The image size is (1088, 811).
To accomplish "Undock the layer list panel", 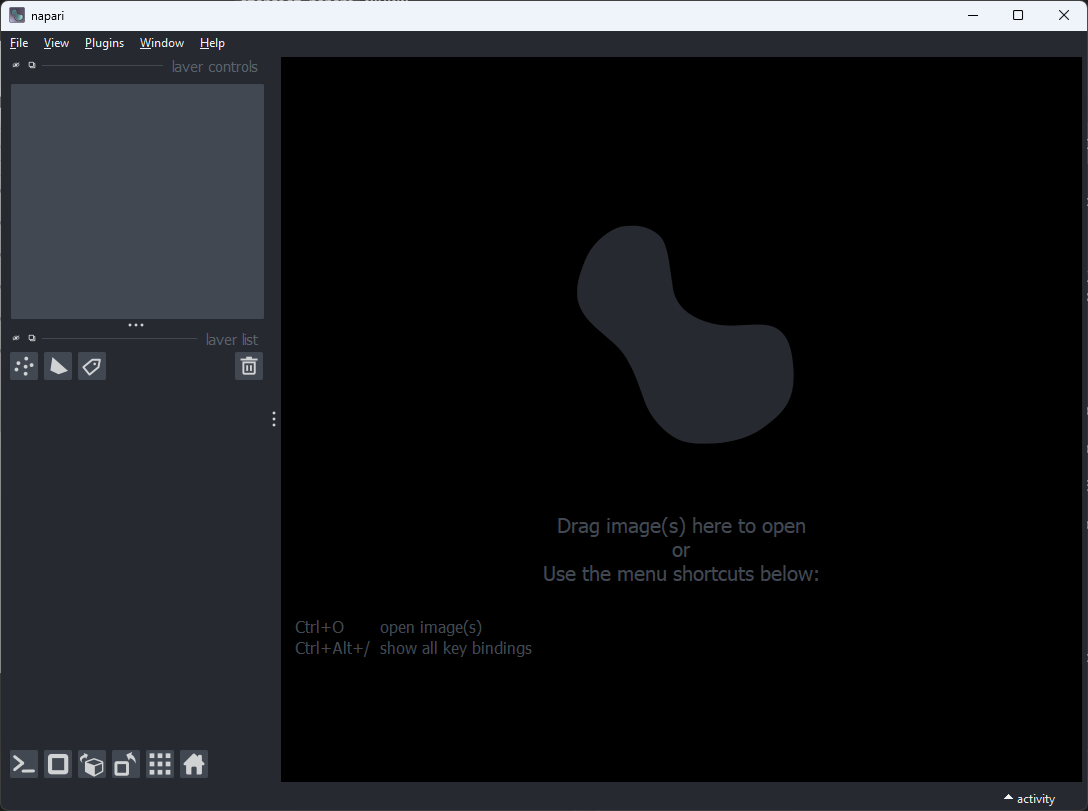I will 32,339.
